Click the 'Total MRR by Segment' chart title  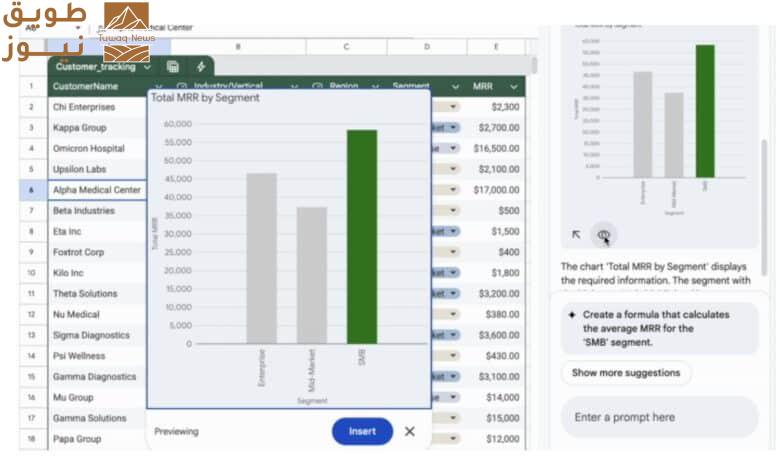coord(205,98)
